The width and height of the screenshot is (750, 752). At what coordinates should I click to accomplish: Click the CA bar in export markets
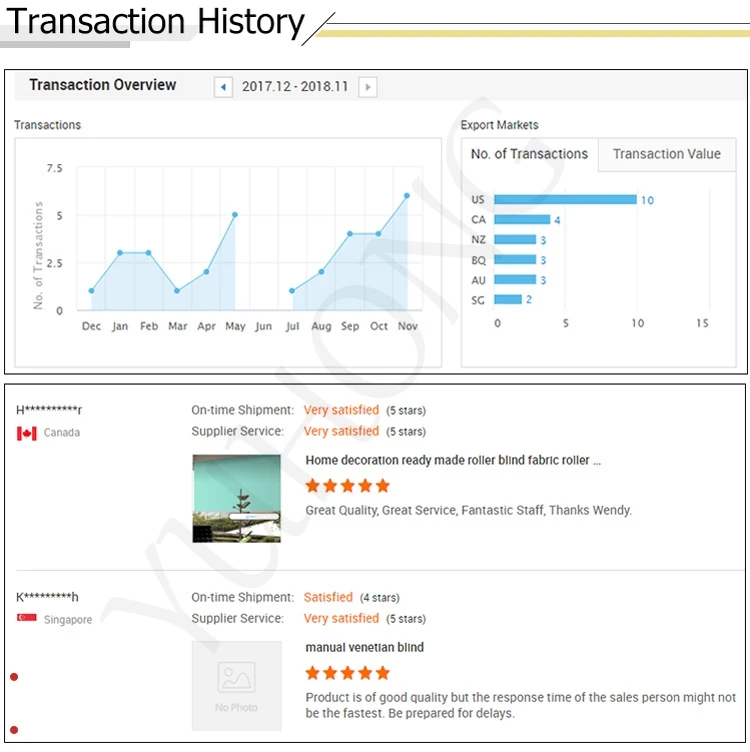coord(522,220)
